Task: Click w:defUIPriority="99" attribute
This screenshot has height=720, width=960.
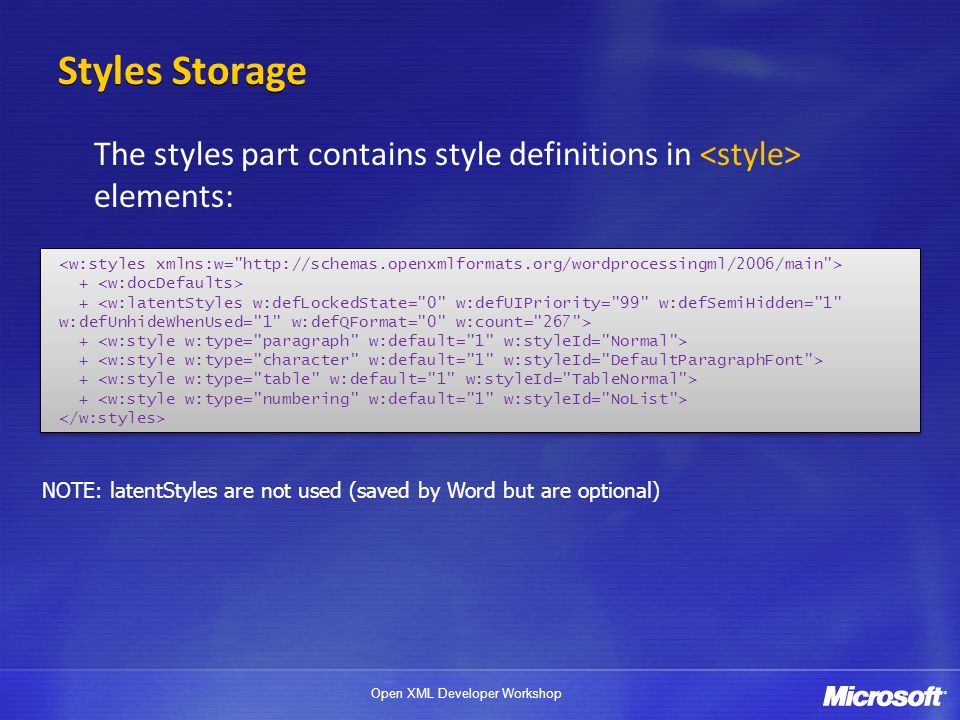Action: click(x=552, y=303)
